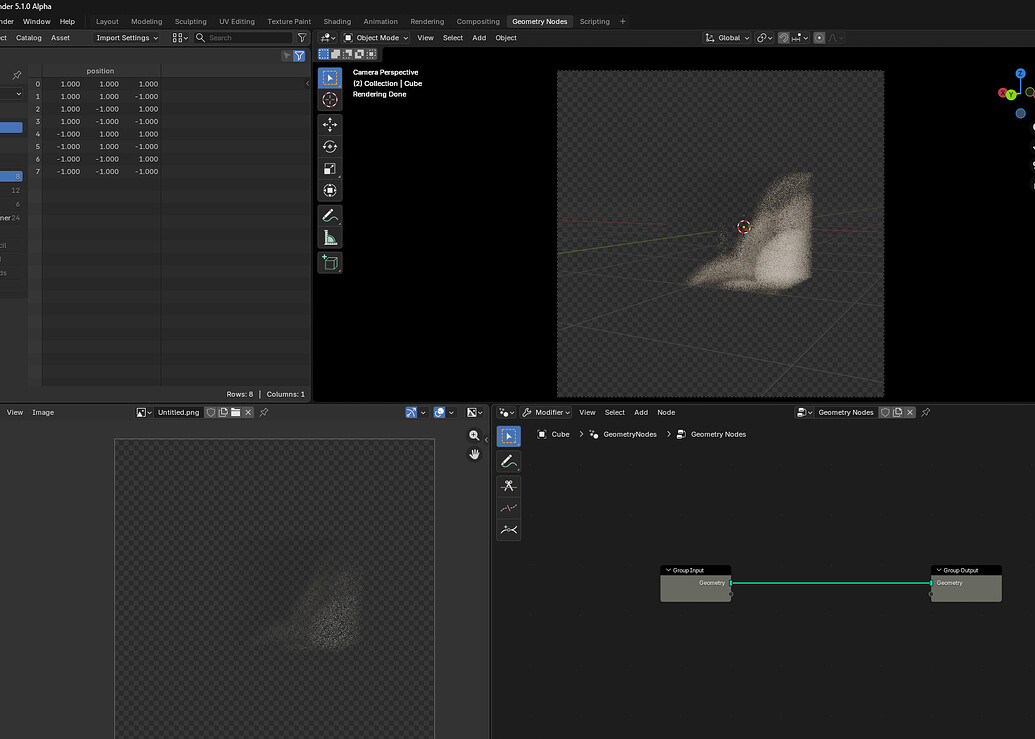Select the node editor Select Box tool
Viewport: 1035px width, 739px height.
(x=508, y=436)
